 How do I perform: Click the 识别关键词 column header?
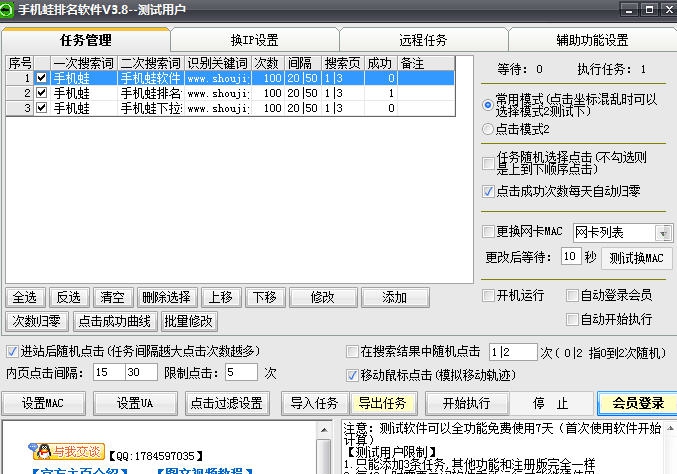pos(218,63)
